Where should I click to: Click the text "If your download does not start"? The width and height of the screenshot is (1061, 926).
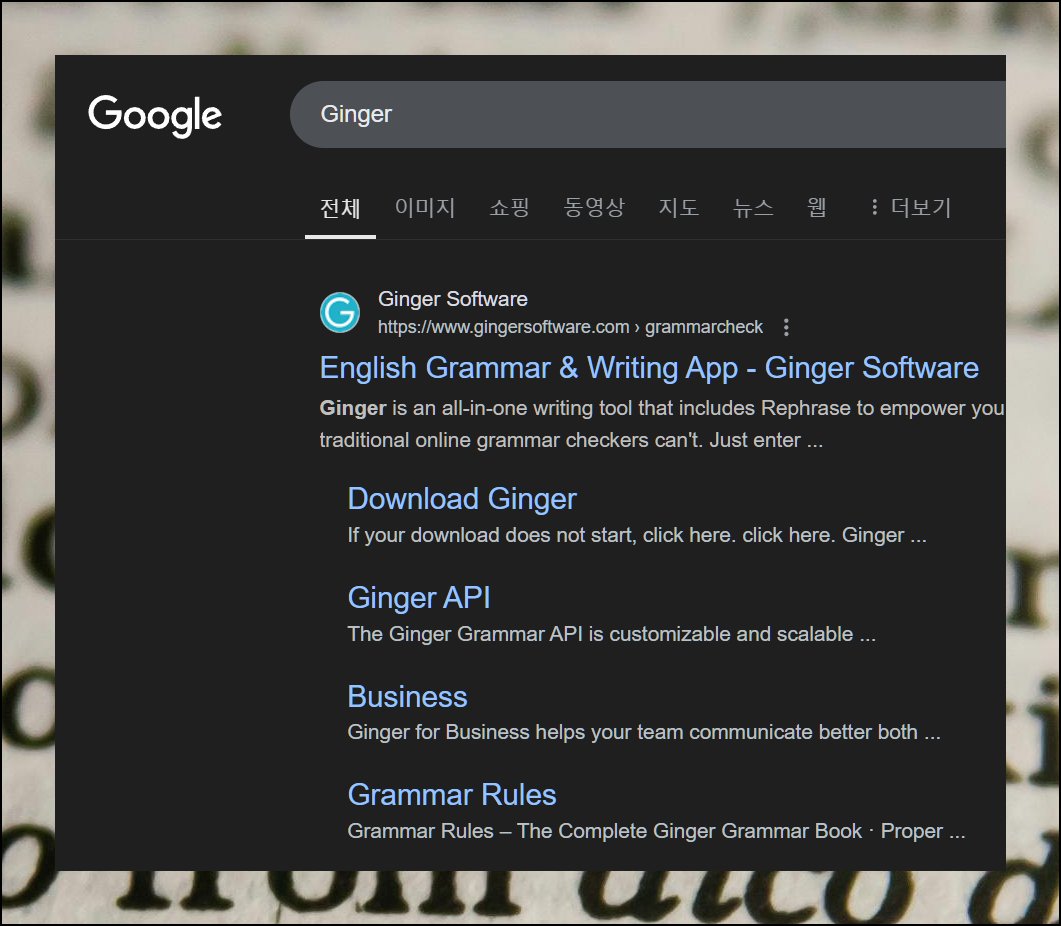click(x=491, y=535)
